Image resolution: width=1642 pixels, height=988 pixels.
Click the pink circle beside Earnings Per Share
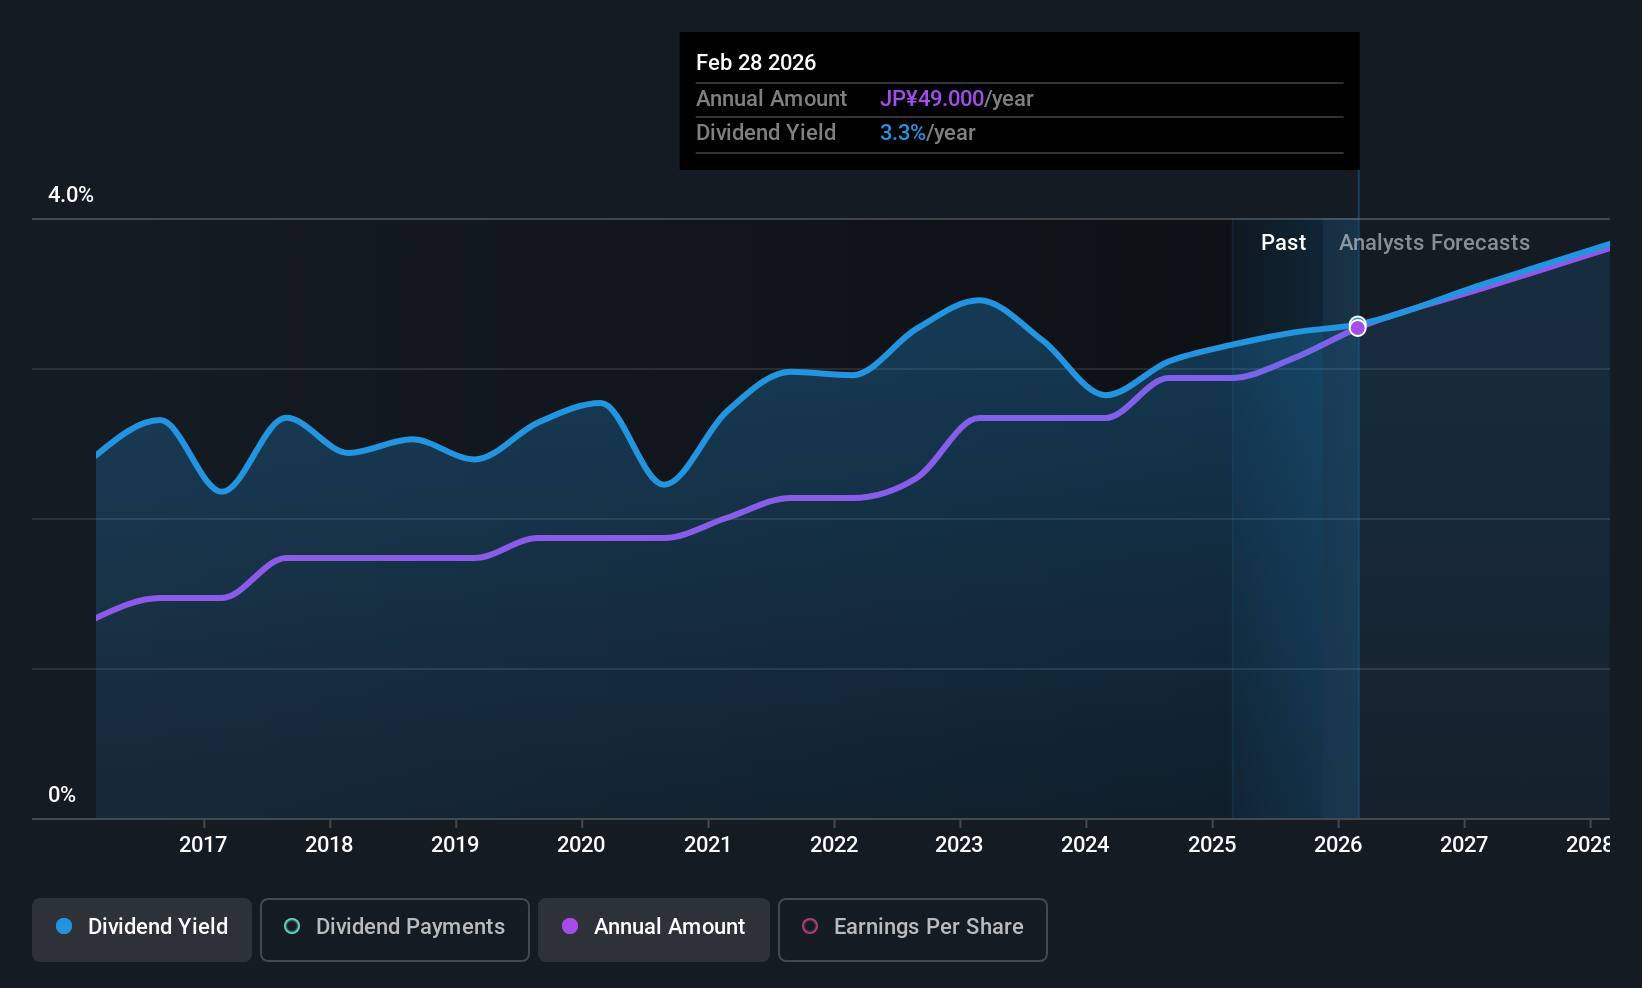click(810, 927)
